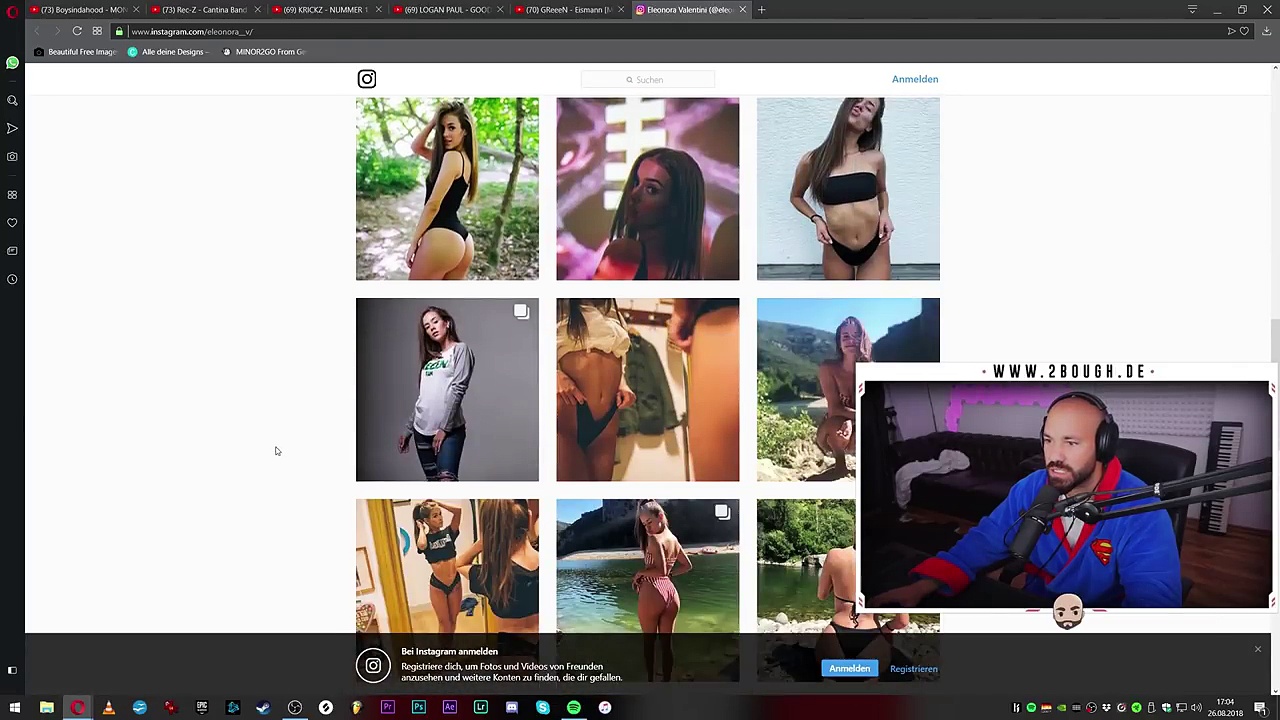The image size is (1280, 720).
Task: Click the Instagram logo in the header
Action: click(x=367, y=79)
